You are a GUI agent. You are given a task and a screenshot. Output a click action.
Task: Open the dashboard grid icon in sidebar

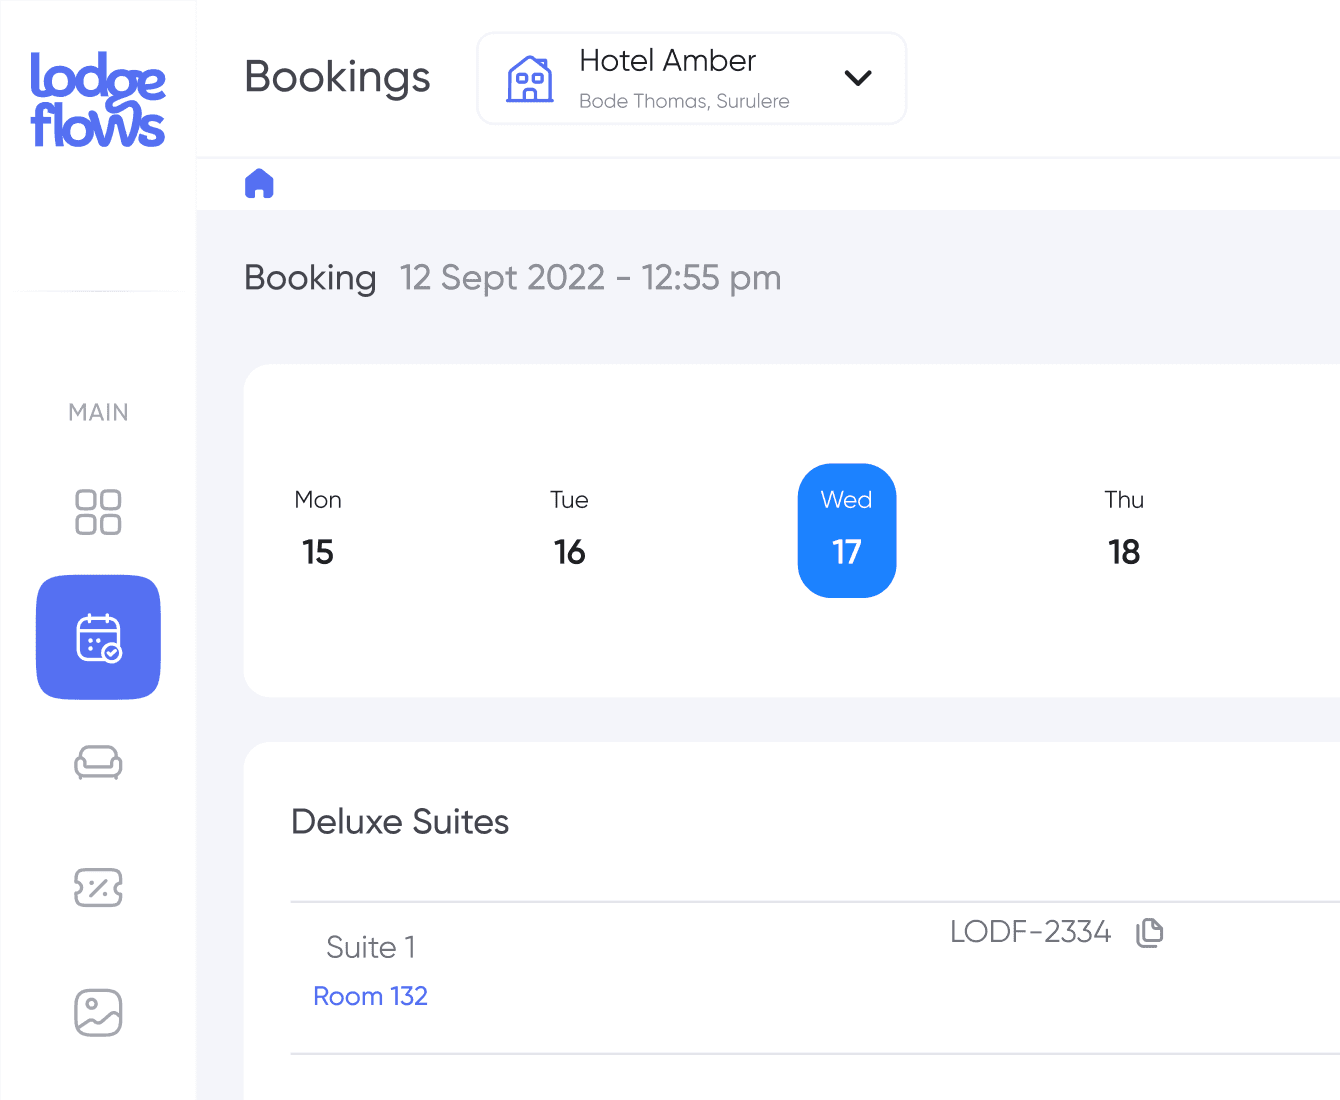pos(98,512)
